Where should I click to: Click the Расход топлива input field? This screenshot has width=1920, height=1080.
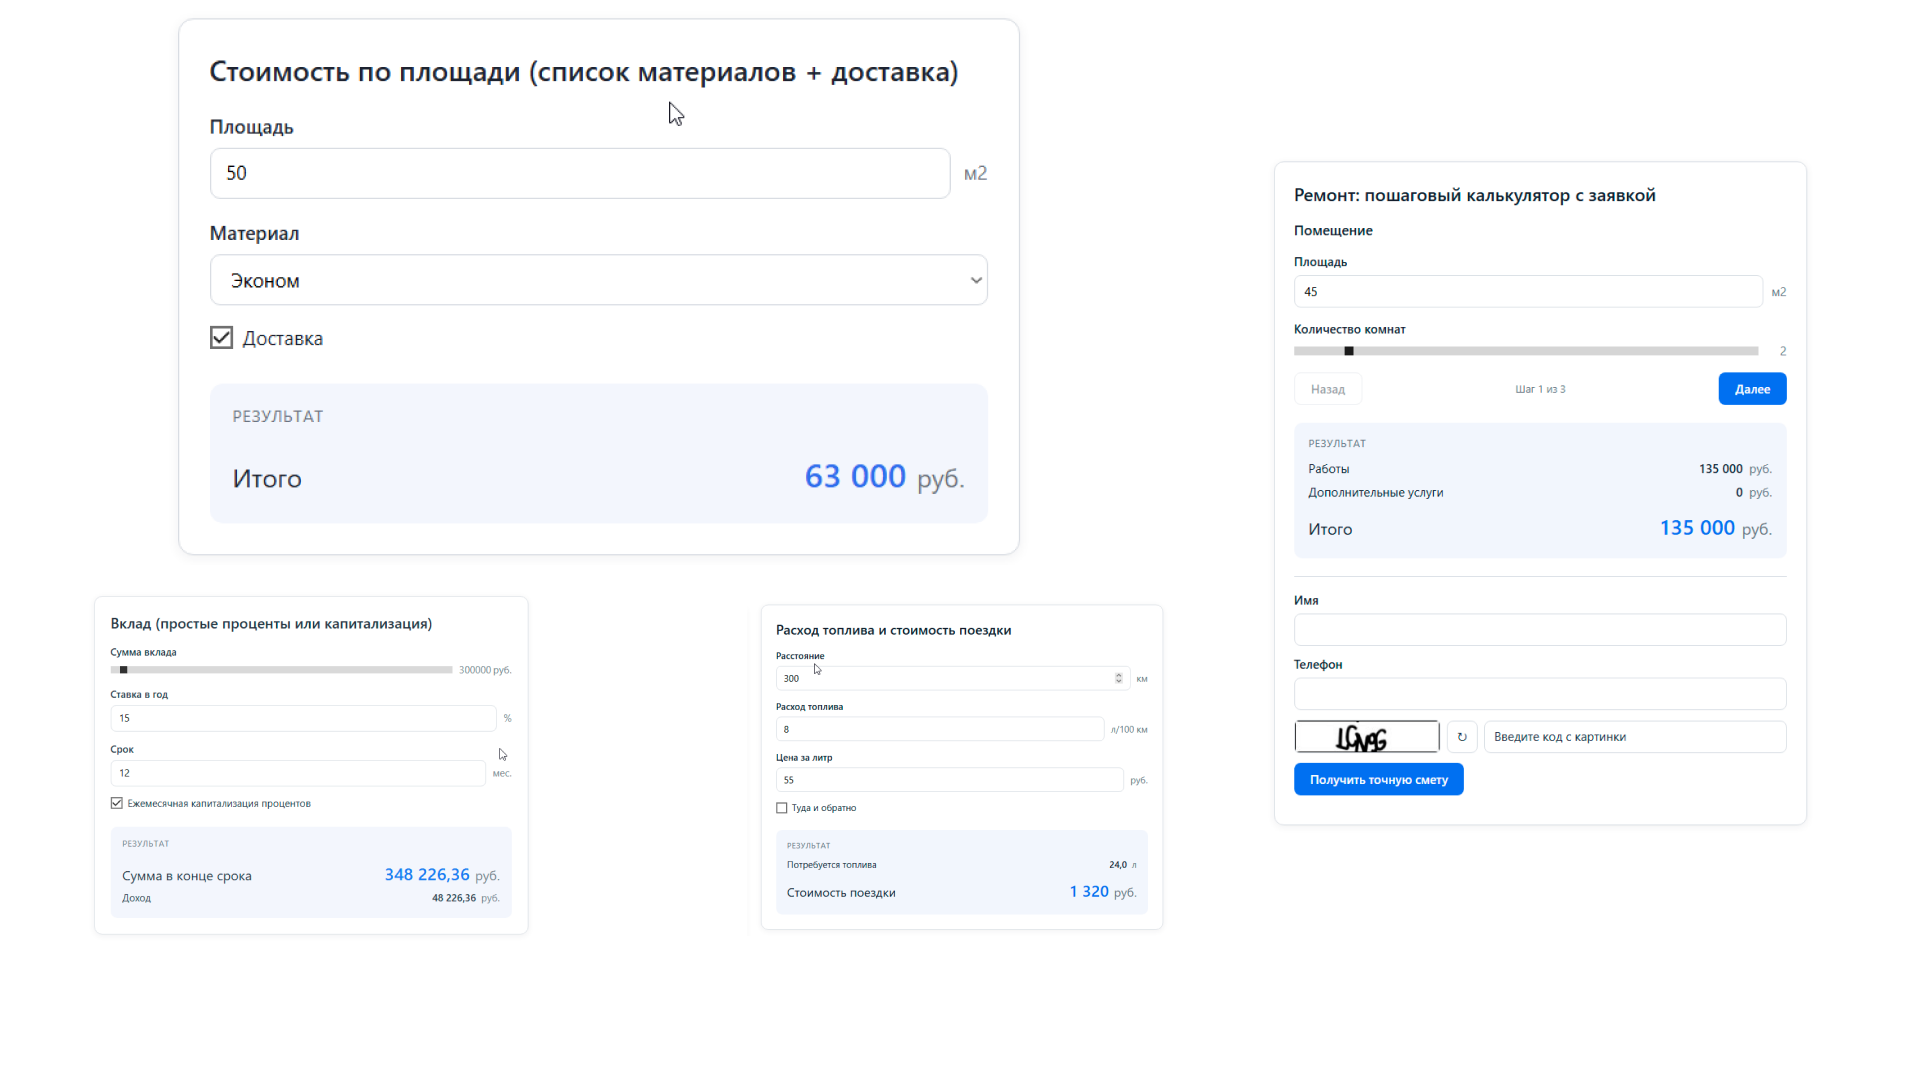[940, 729]
